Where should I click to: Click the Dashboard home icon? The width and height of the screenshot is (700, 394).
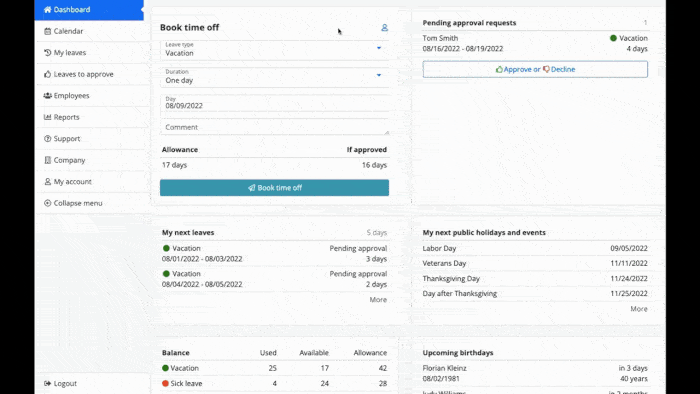47,9
